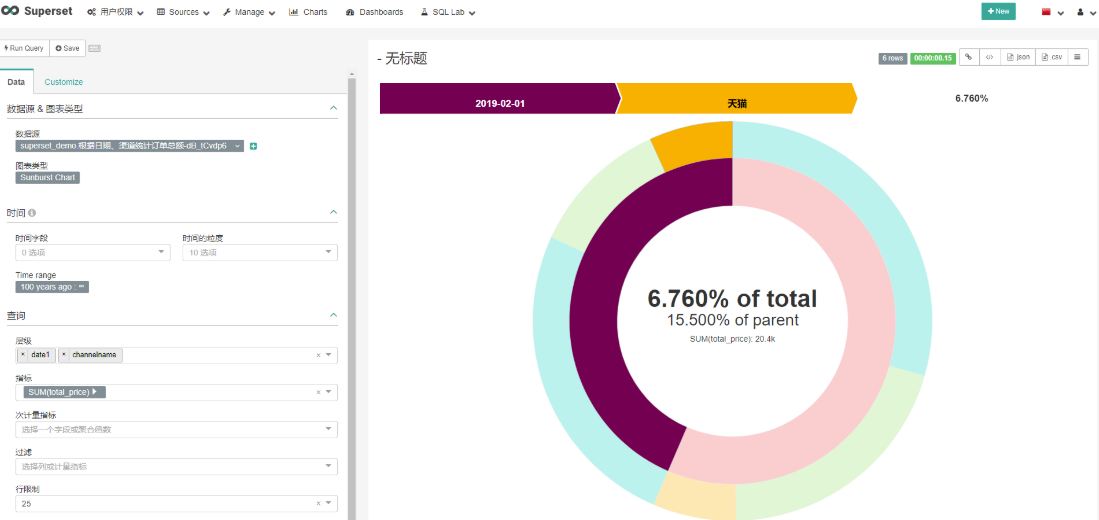Open the 时间的粒度 dropdown
This screenshot has height=520, width=1099.
tap(260, 252)
